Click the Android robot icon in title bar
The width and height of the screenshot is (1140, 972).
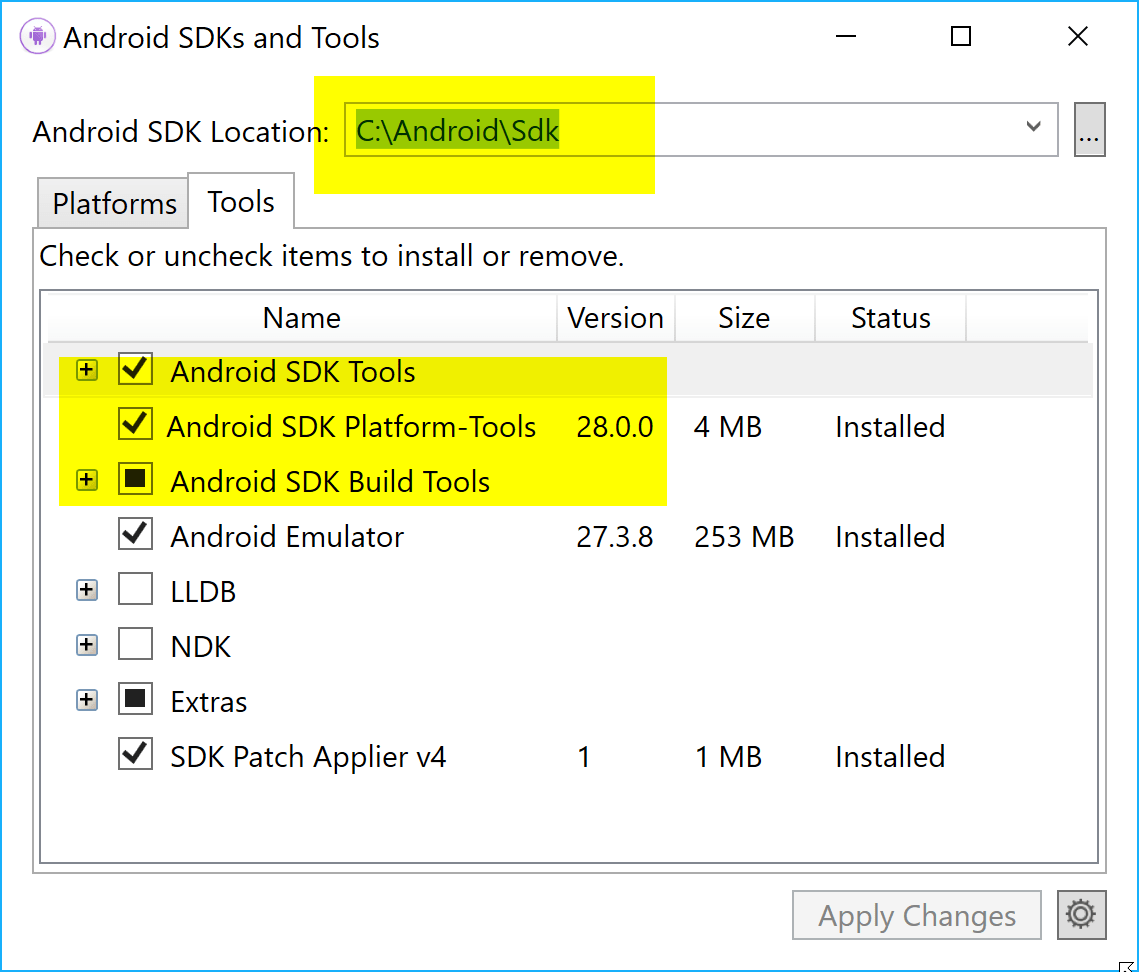click(36, 36)
